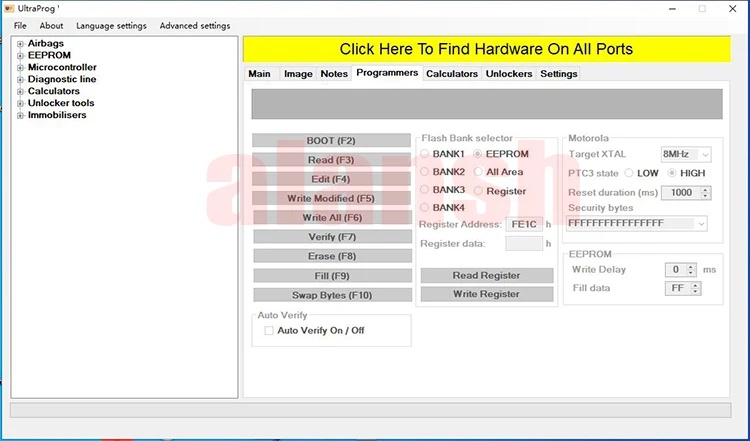The image size is (750, 441).
Task: Switch to the Main tab
Action: point(260,74)
